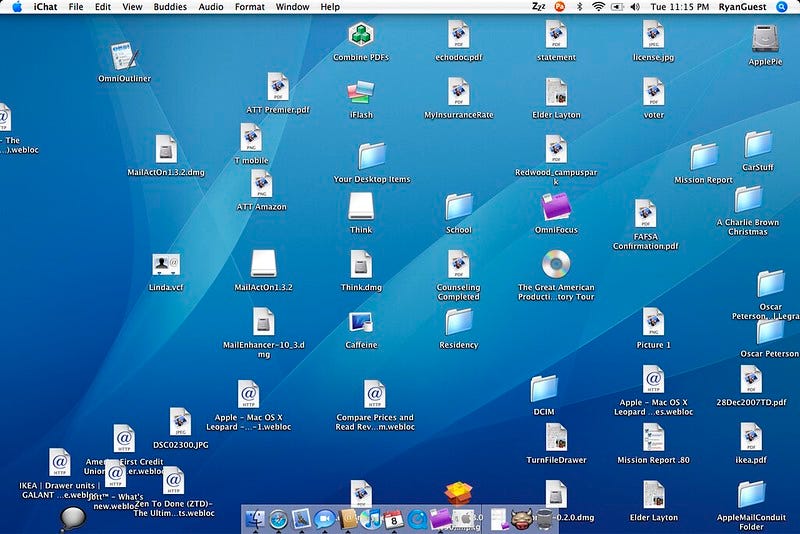Image resolution: width=800 pixels, height=534 pixels.
Task: Select the MailEnhancer-10_3.dmg file
Action: 263,321
